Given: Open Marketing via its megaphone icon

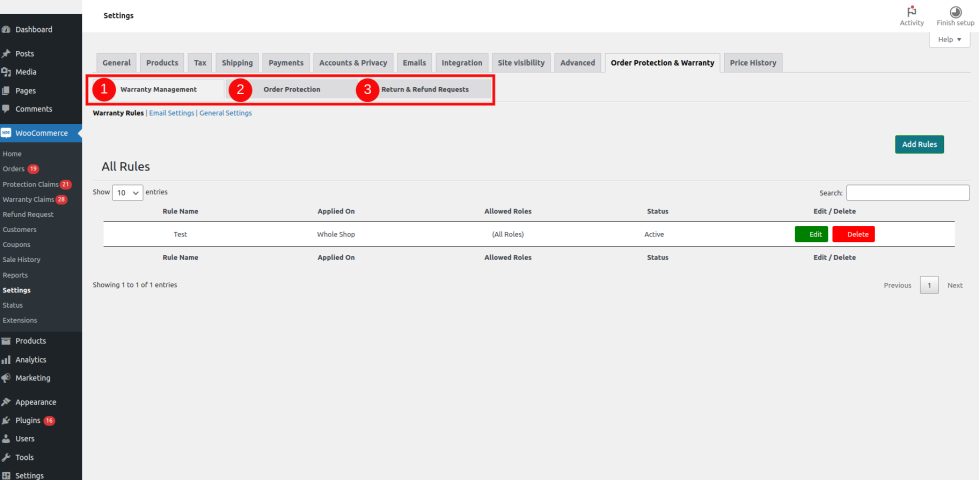Looking at the screenshot, I should (7, 378).
